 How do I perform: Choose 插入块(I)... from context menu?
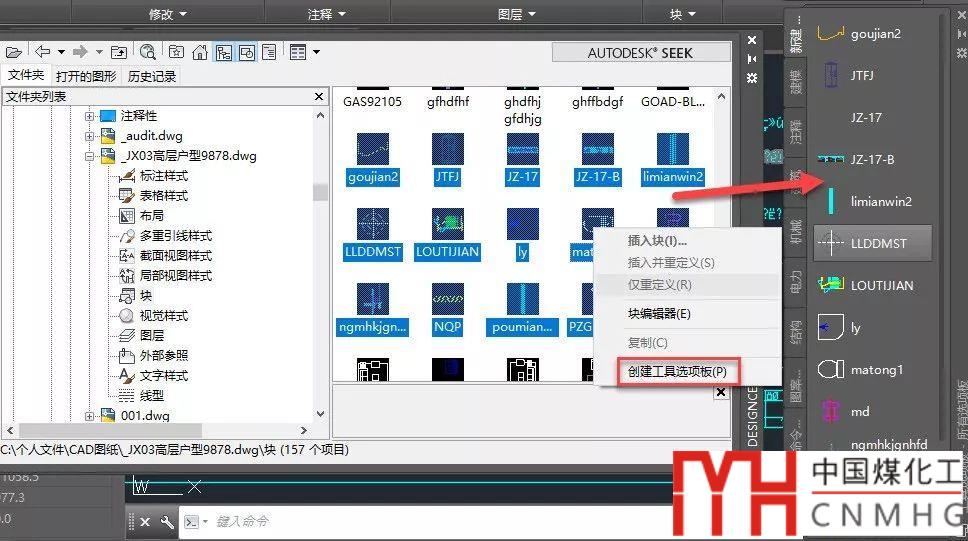[657, 240]
